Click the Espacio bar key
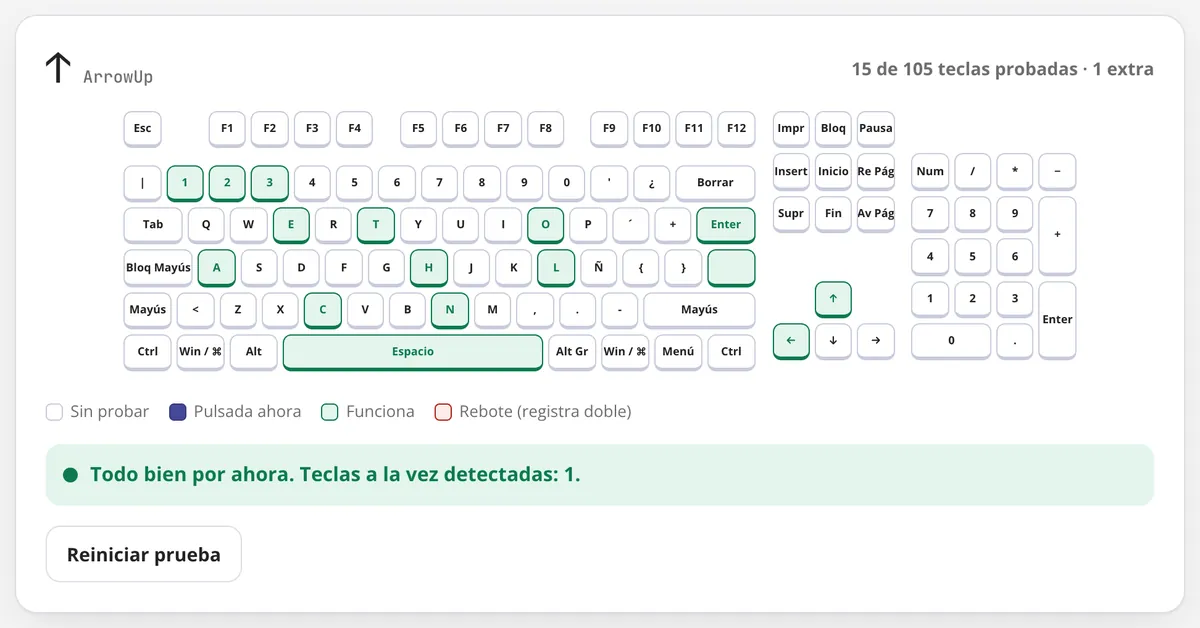Viewport: 1200px width, 628px height. 413,352
